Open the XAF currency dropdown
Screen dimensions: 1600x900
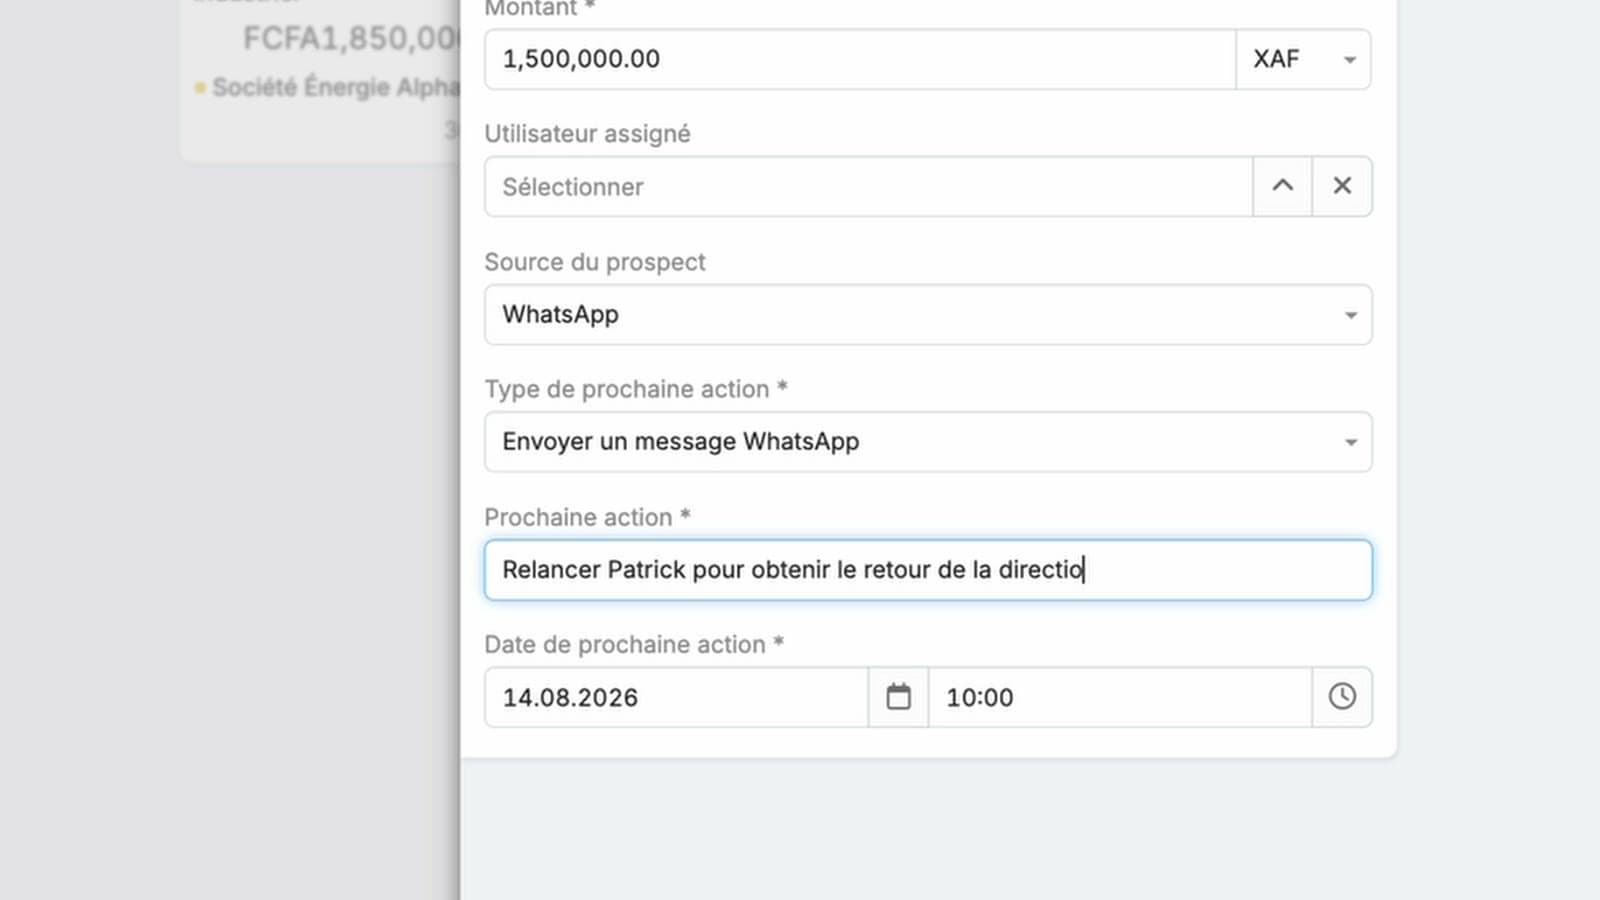tap(1304, 59)
